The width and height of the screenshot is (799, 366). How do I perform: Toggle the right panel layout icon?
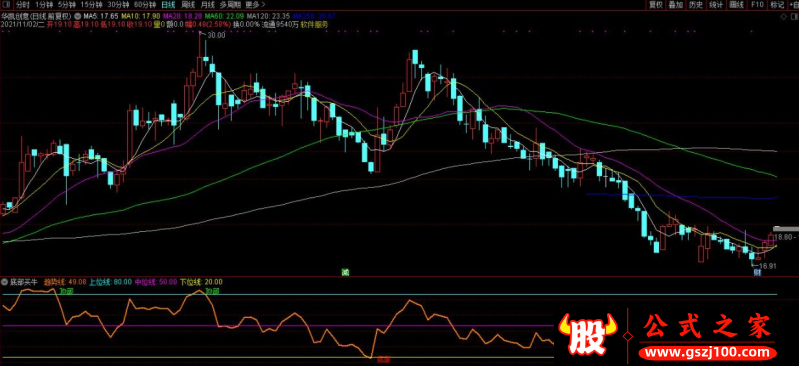pos(793,16)
